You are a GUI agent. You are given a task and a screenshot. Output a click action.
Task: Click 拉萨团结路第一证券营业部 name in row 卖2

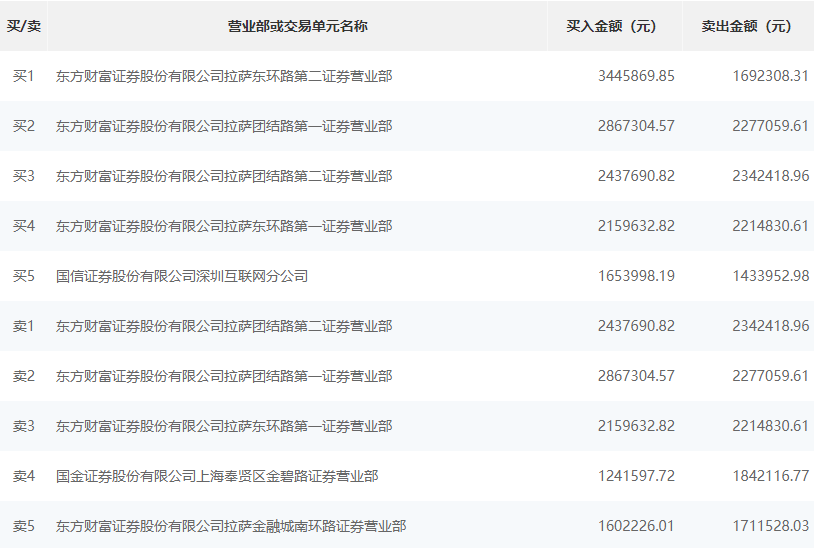pyautogui.click(x=224, y=376)
